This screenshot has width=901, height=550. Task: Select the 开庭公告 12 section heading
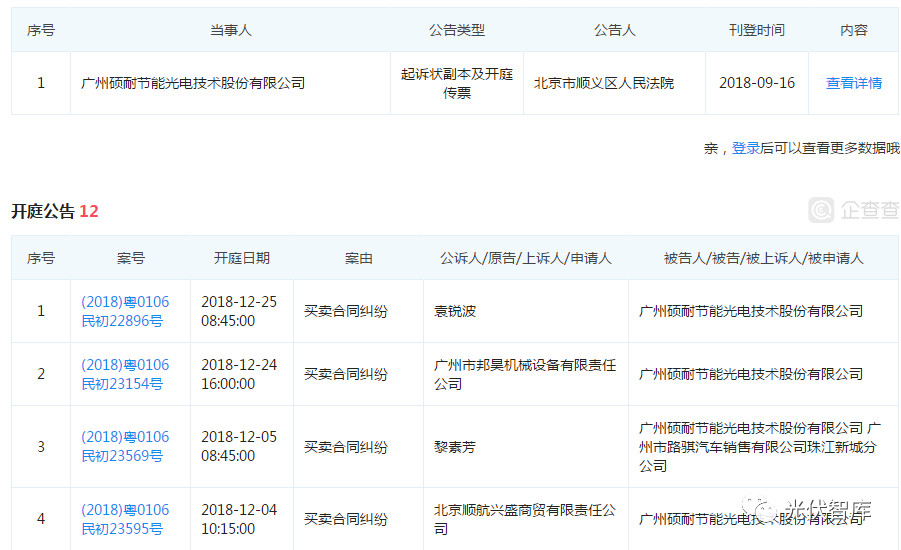[x=55, y=211]
